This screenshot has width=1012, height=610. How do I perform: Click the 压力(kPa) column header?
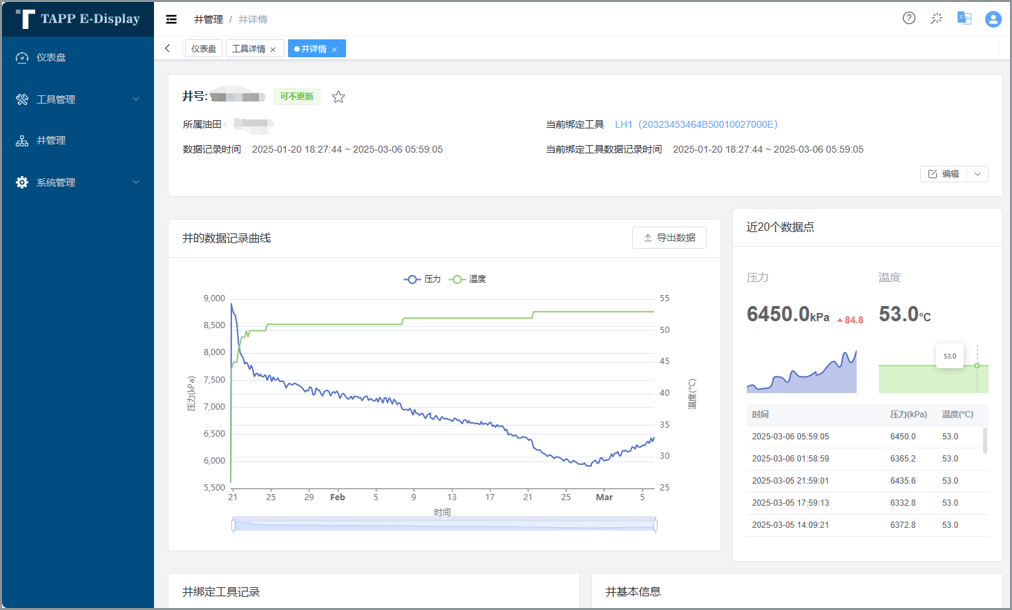pyautogui.click(x=909, y=414)
